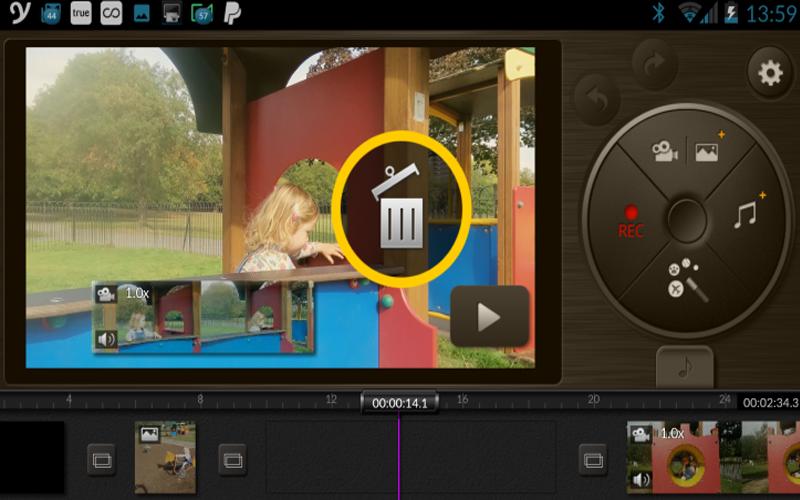Image resolution: width=800 pixels, height=500 pixels.
Task: Add an image via picture icon
Action: click(x=707, y=152)
